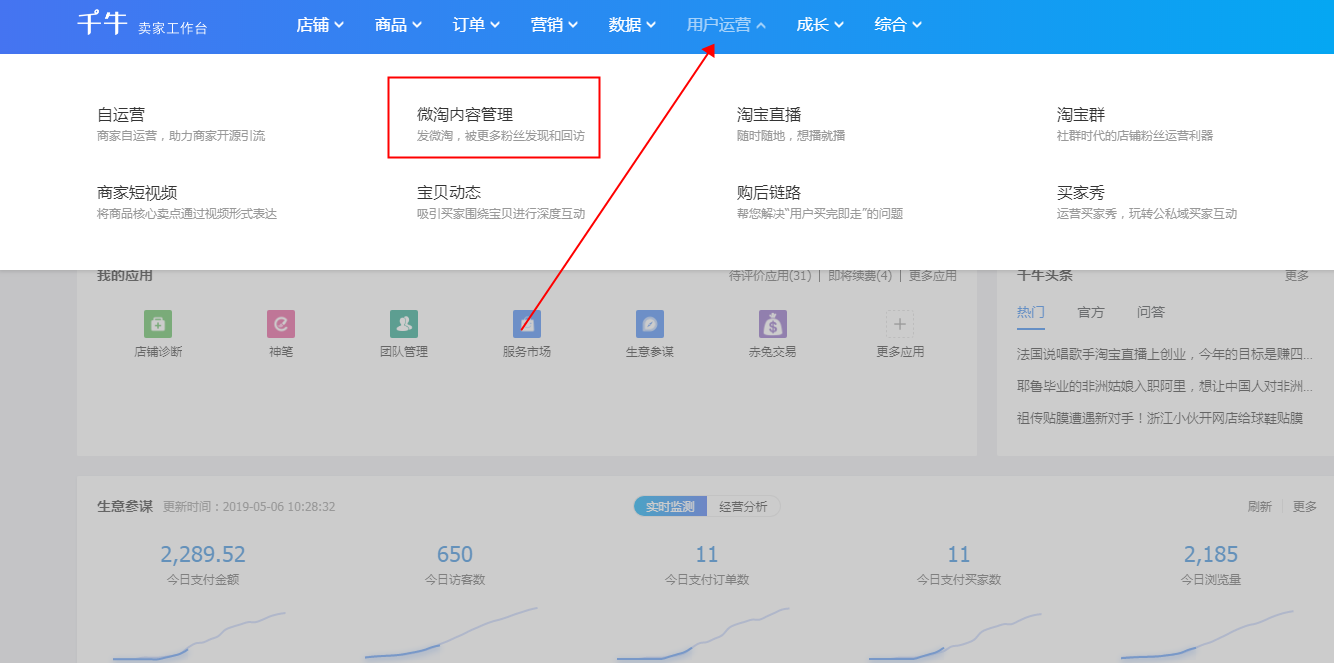This screenshot has width=1334, height=663.
Task: Open the 神笔 app icon
Action: pos(281,324)
